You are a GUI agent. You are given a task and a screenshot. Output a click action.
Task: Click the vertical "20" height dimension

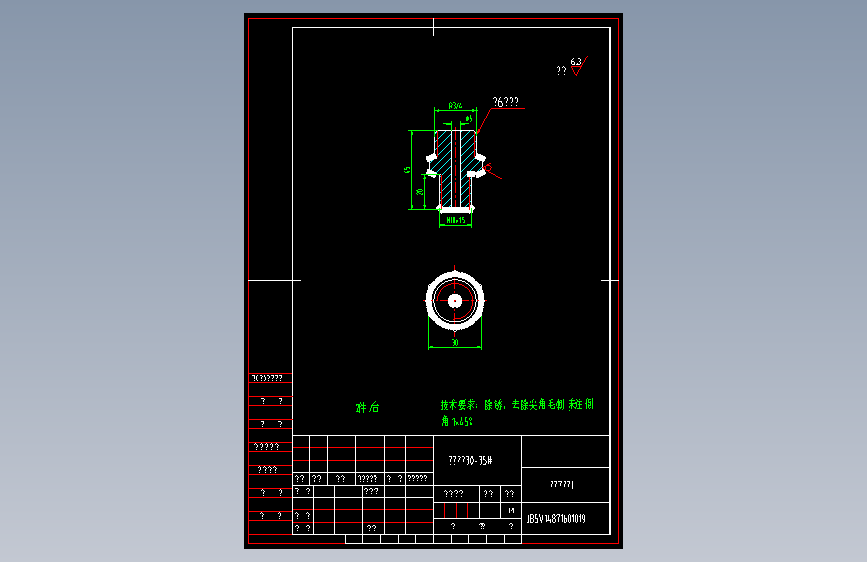420,192
